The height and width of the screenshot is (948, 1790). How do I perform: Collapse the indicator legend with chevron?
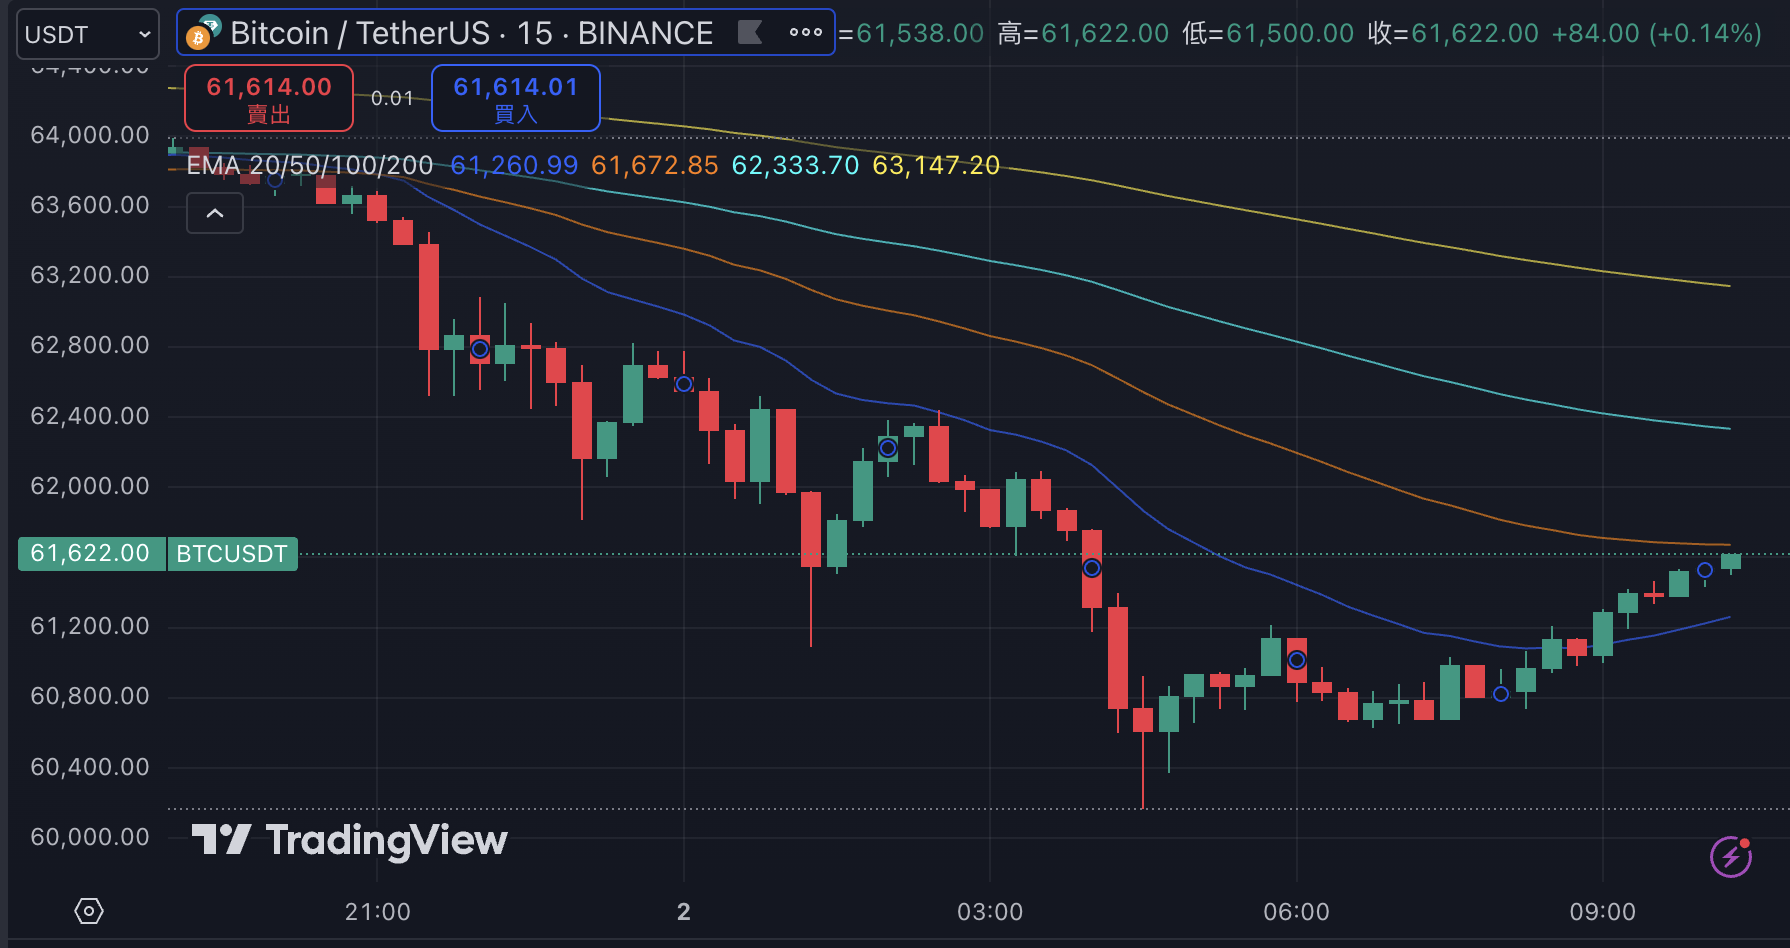pyautogui.click(x=215, y=213)
